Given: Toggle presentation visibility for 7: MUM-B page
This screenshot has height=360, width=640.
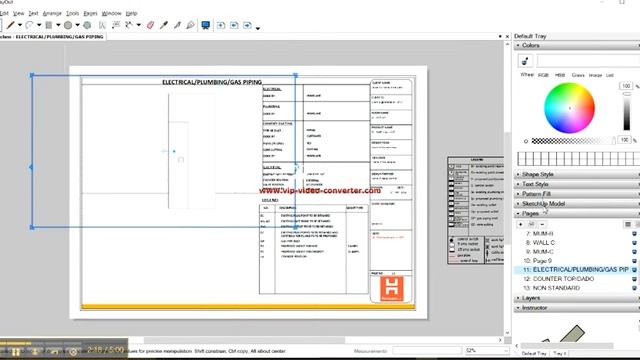Looking at the screenshot, I should point(634,233).
